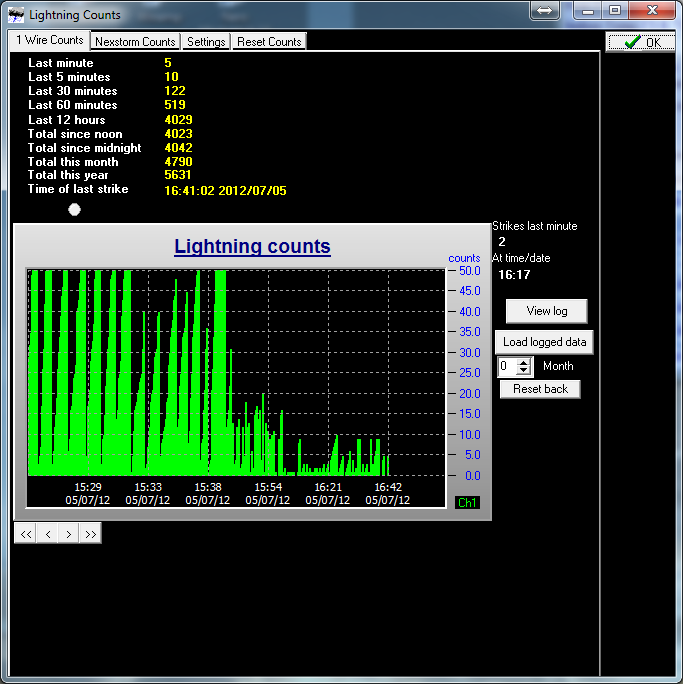Click the double-arrow resize icon in title bar

[545, 10]
